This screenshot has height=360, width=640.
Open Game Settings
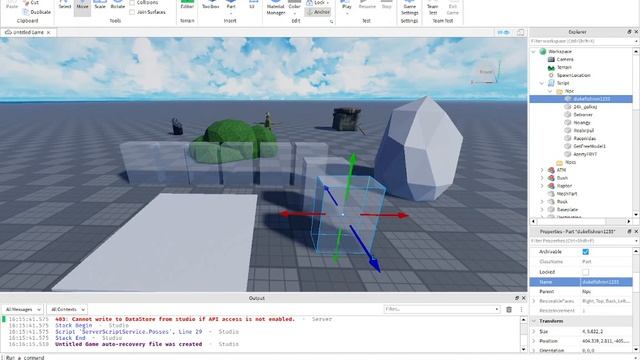click(x=409, y=8)
